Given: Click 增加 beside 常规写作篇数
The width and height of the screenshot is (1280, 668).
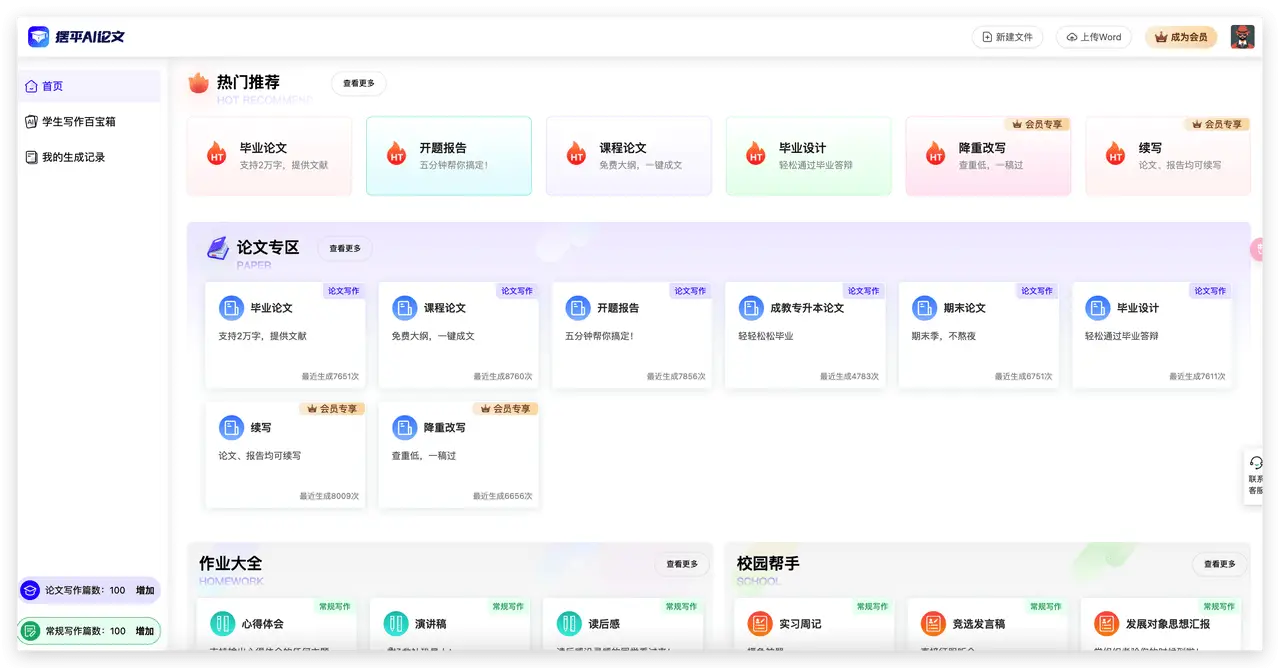Looking at the screenshot, I should pos(145,631).
